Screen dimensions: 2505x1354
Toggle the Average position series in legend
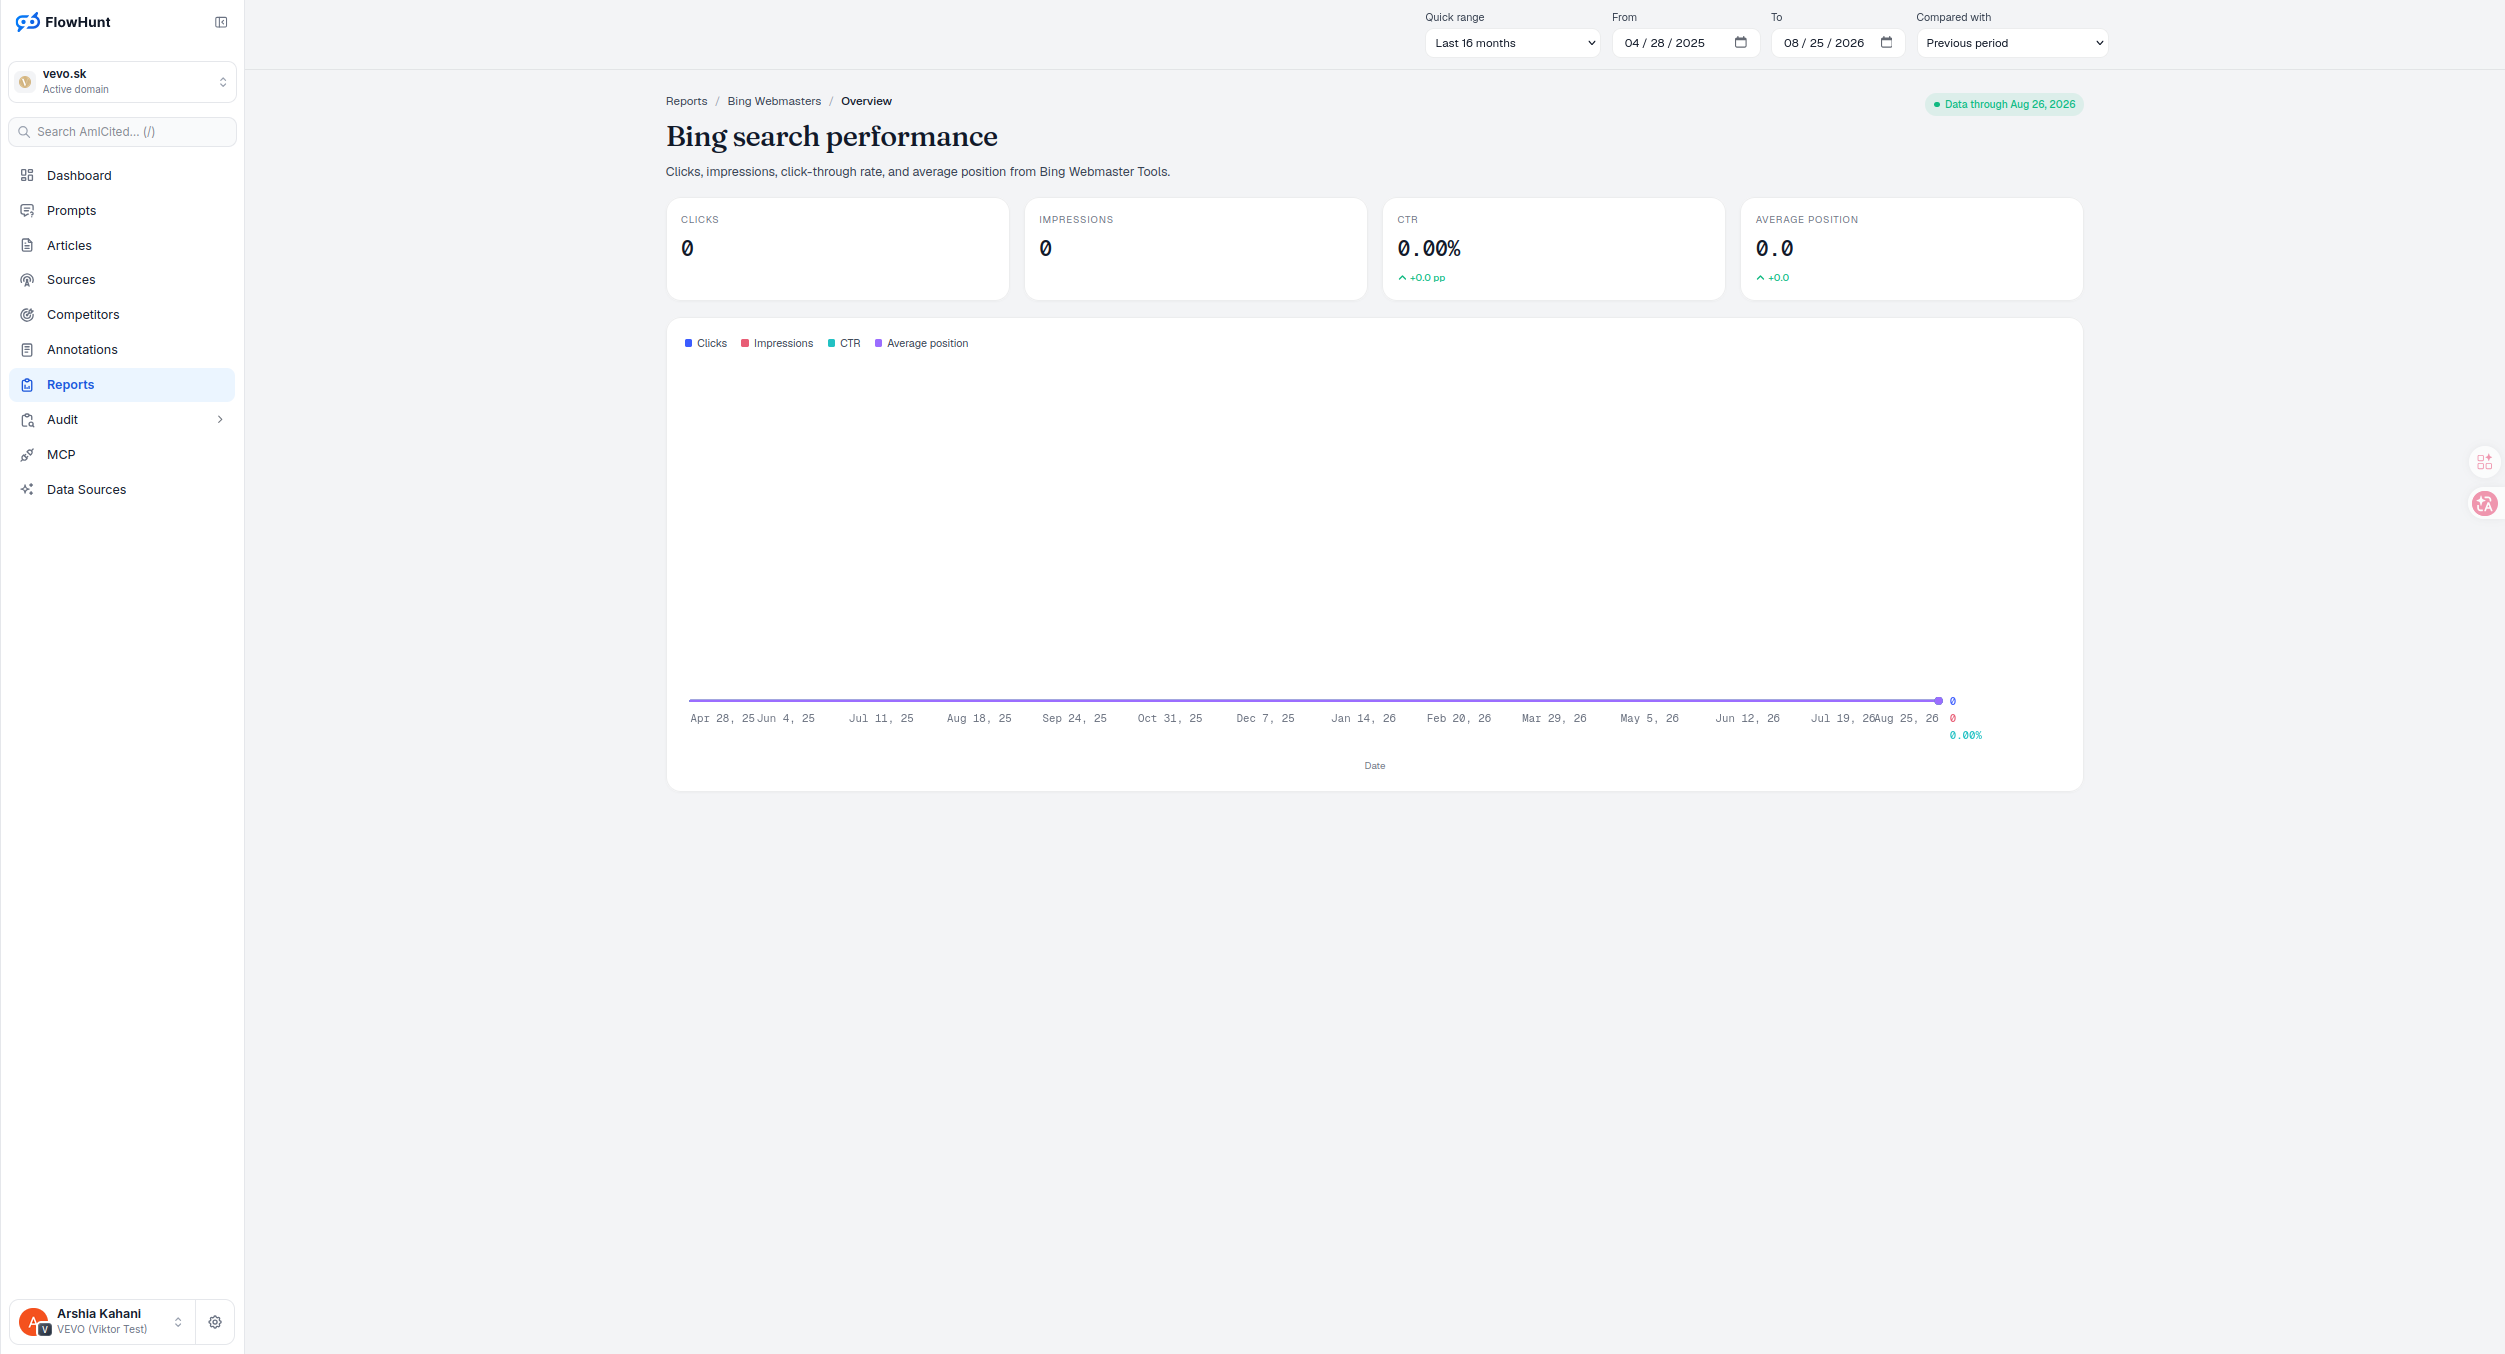pyautogui.click(x=921, y=344)
